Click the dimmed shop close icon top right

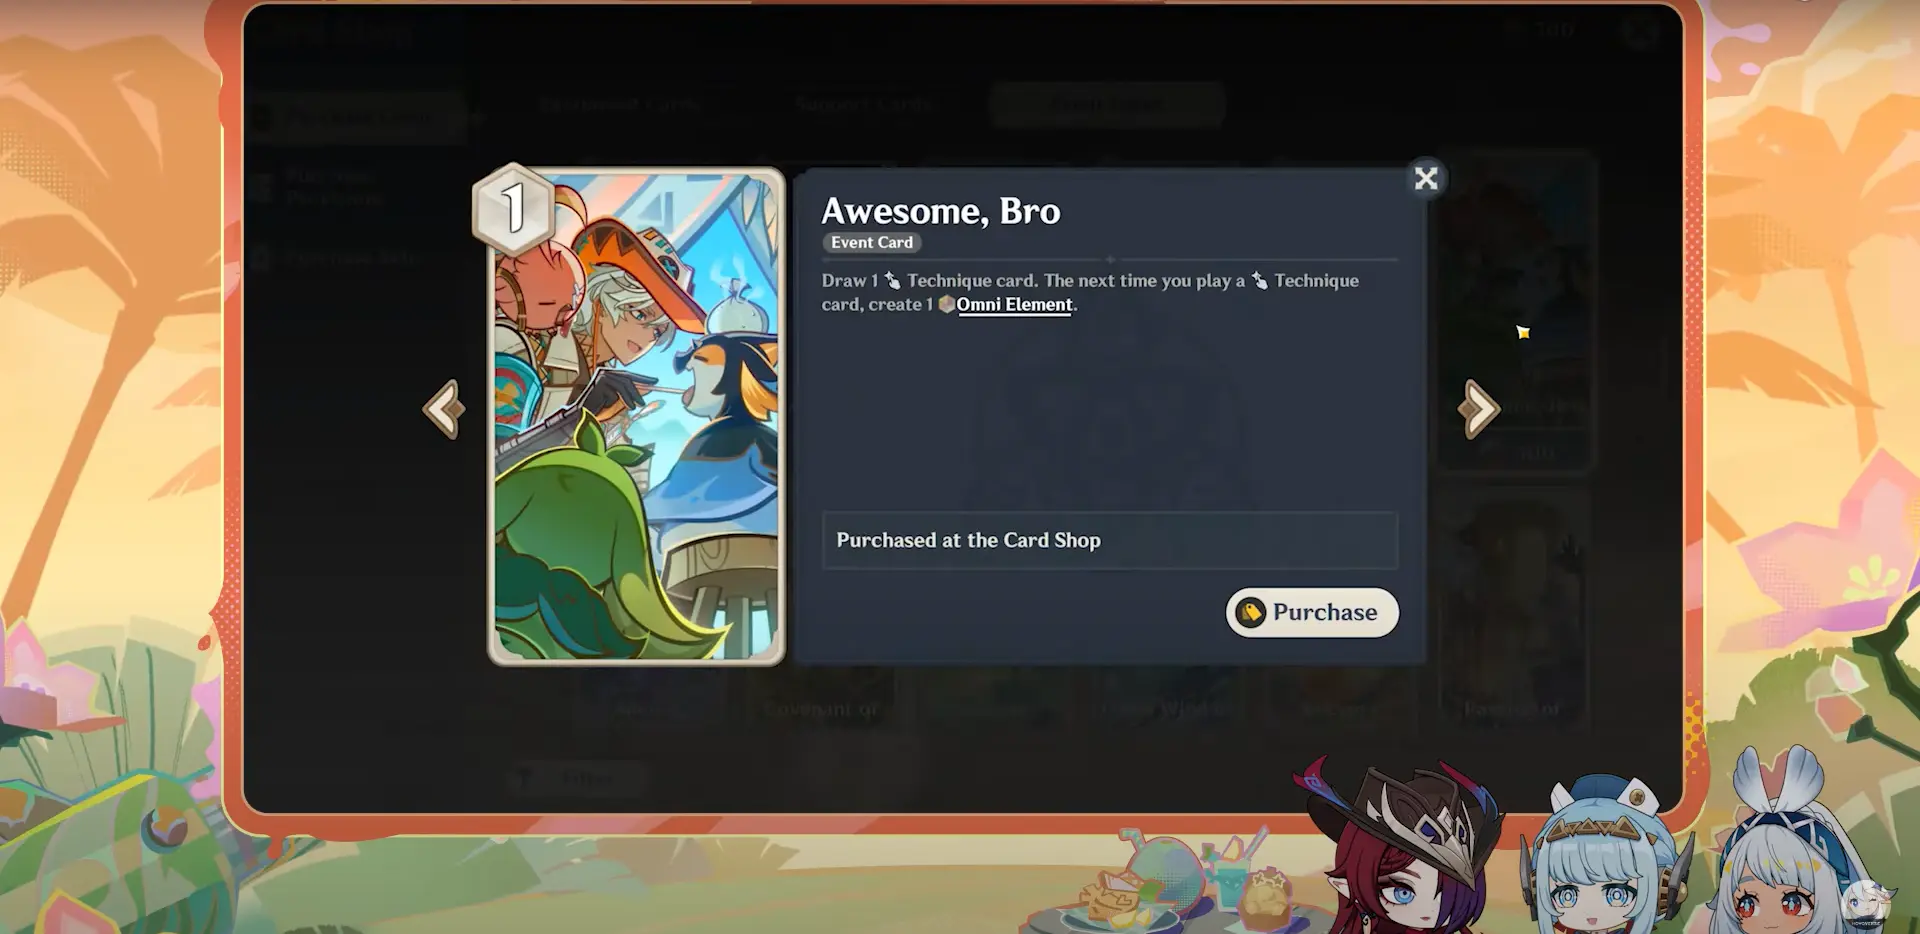point(1641,33)
